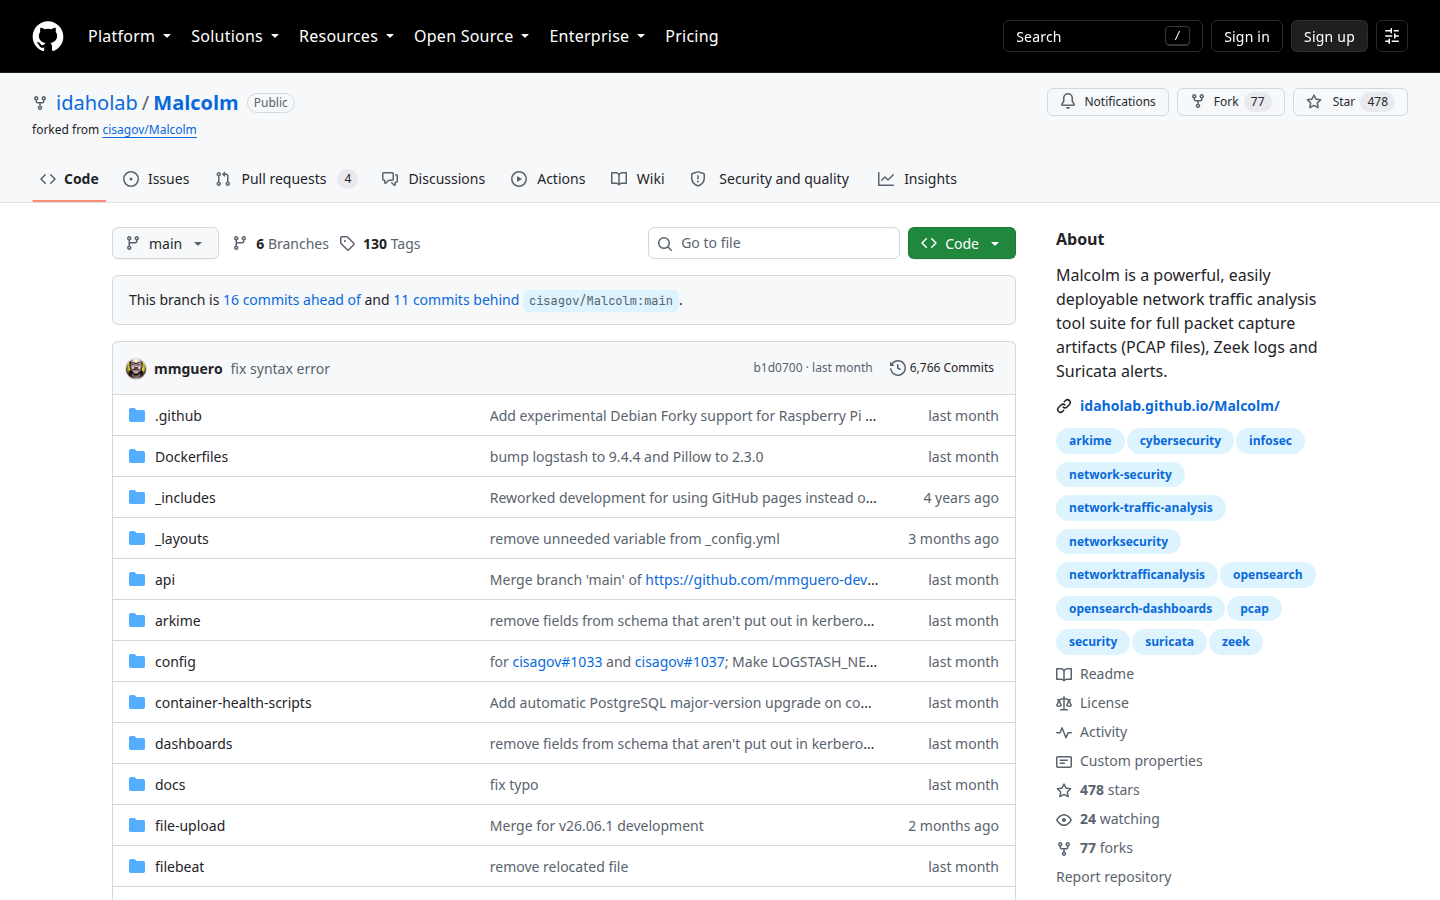Switch to the Discussions tab

pos(433,179)
